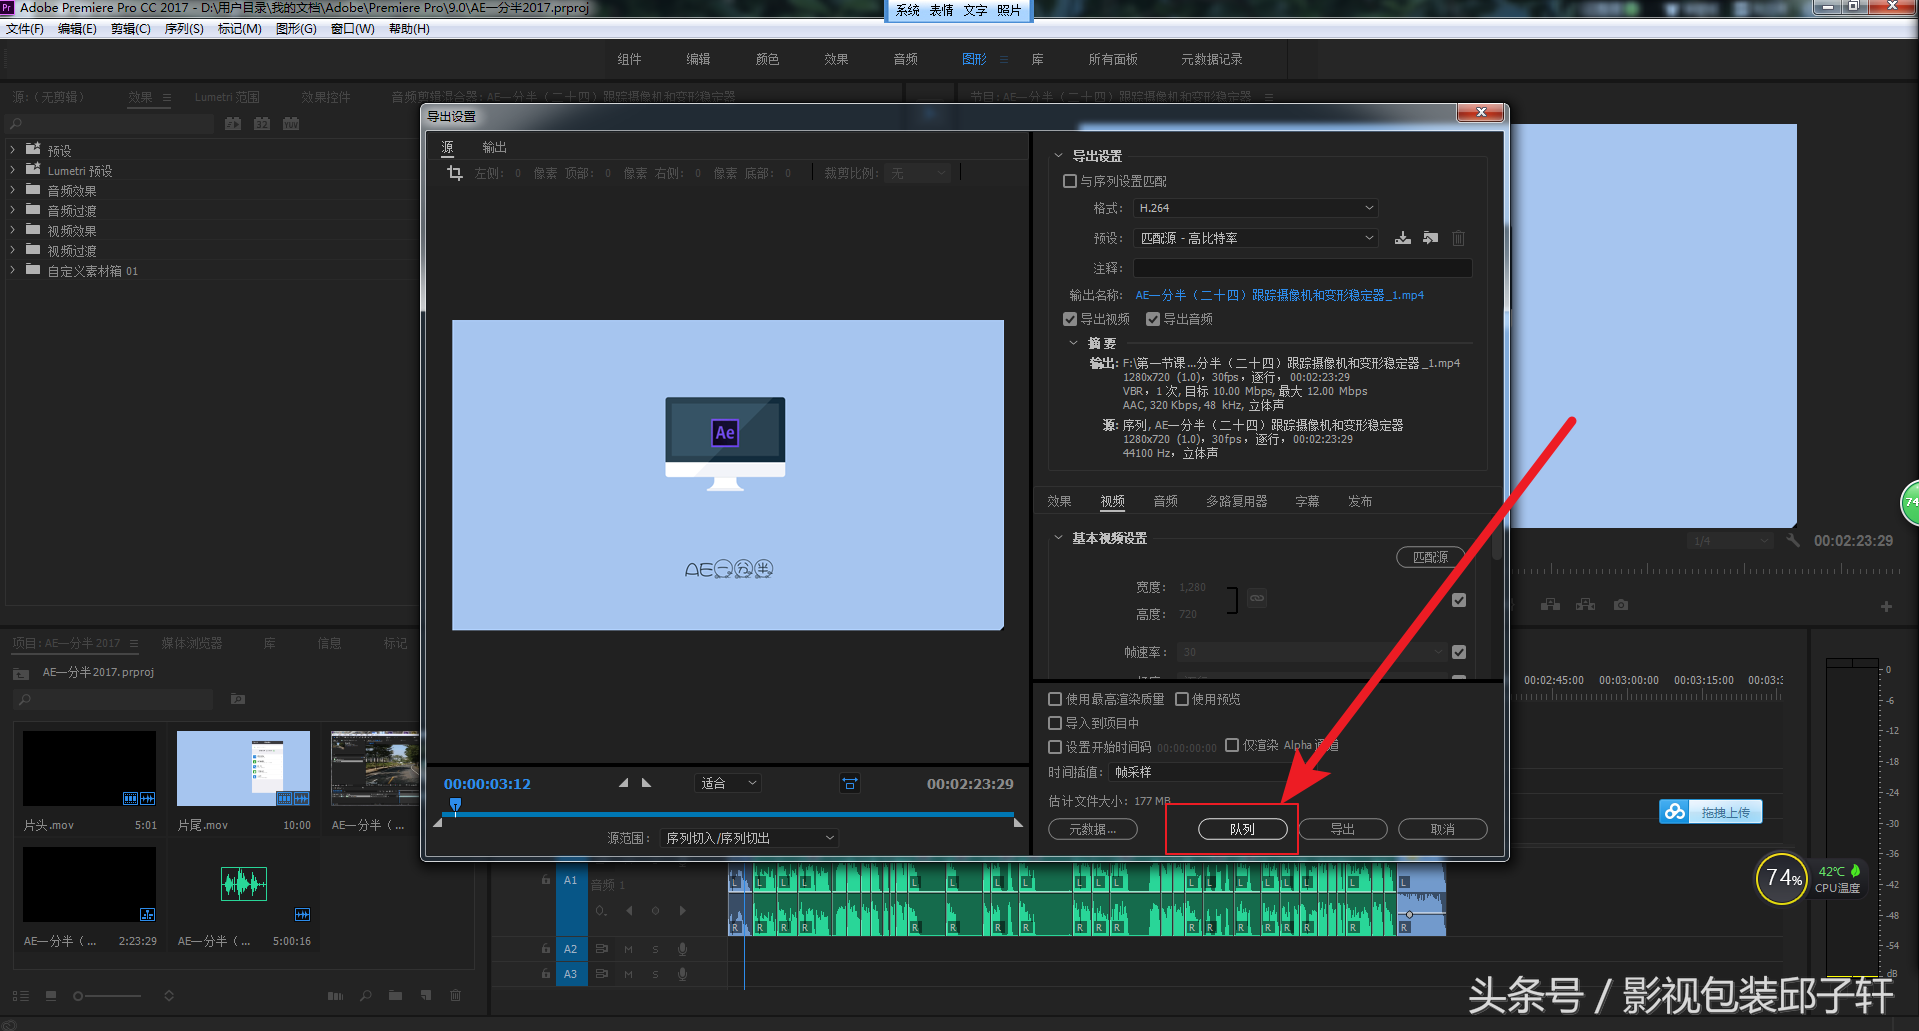This screenshot has height=1031, width=1919.
Task: Click the 32-bit color effects filter icon
Action: coord(262,124)
